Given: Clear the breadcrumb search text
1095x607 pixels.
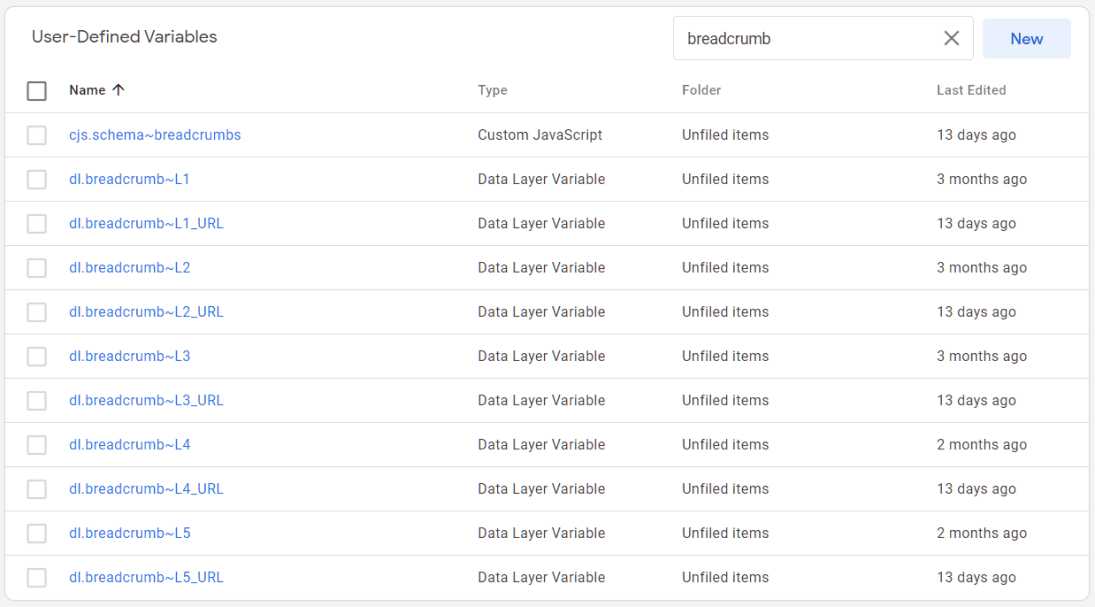Looking at the screenshot, I should pyautogui.click(x=951, y=38).
